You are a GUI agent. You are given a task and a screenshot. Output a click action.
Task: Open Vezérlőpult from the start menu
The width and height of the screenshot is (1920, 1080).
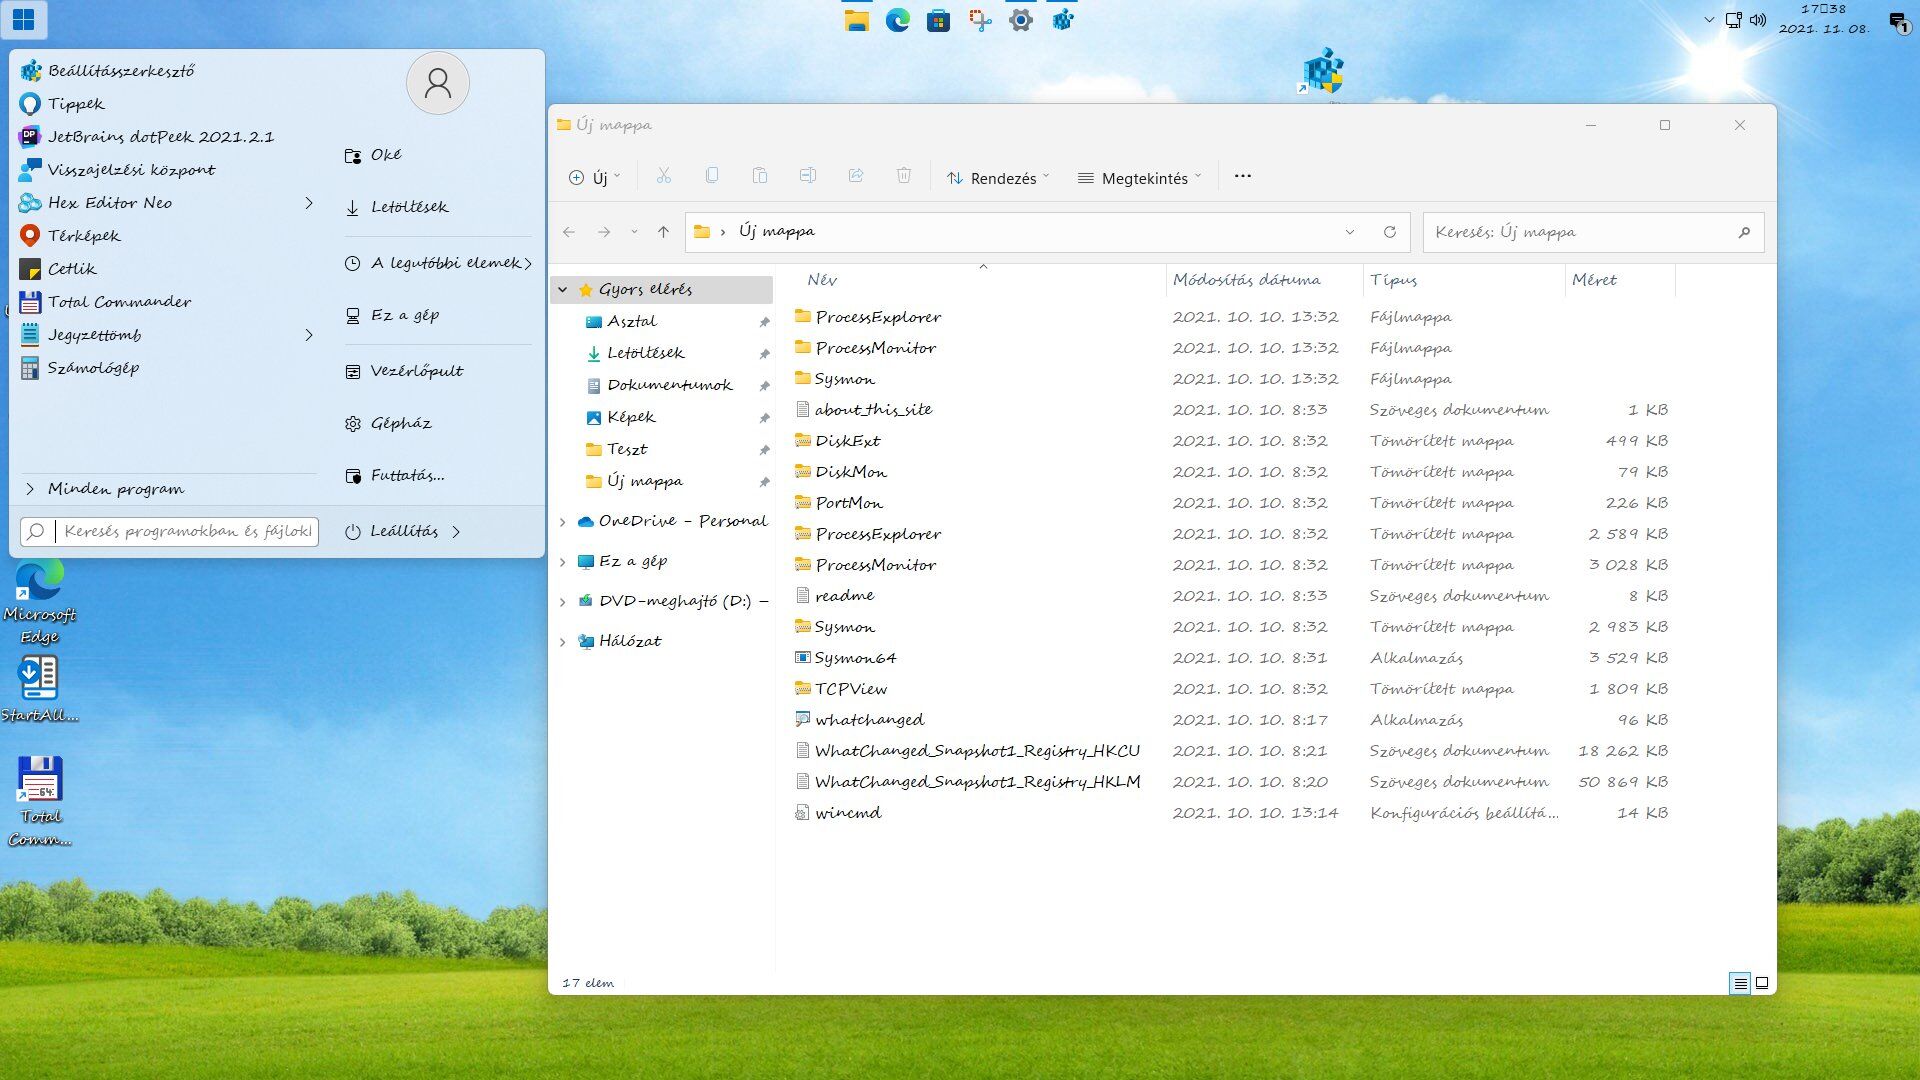416,371
